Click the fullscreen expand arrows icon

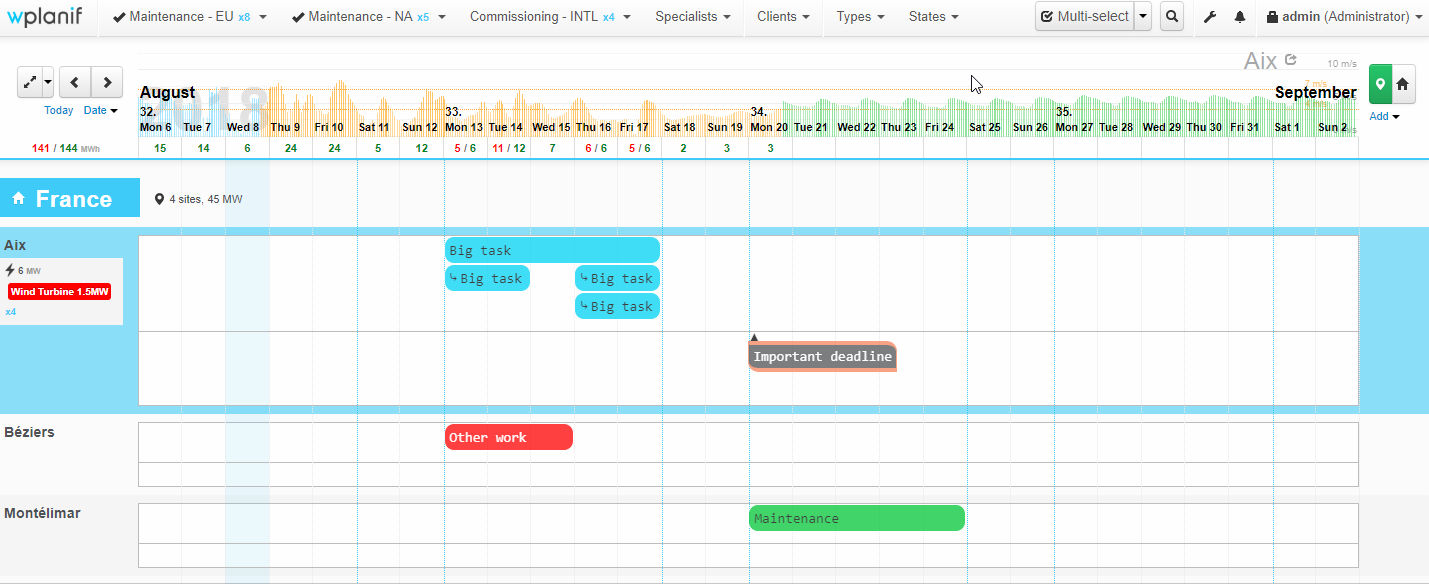pyautogui.click(x=29, y=82)
